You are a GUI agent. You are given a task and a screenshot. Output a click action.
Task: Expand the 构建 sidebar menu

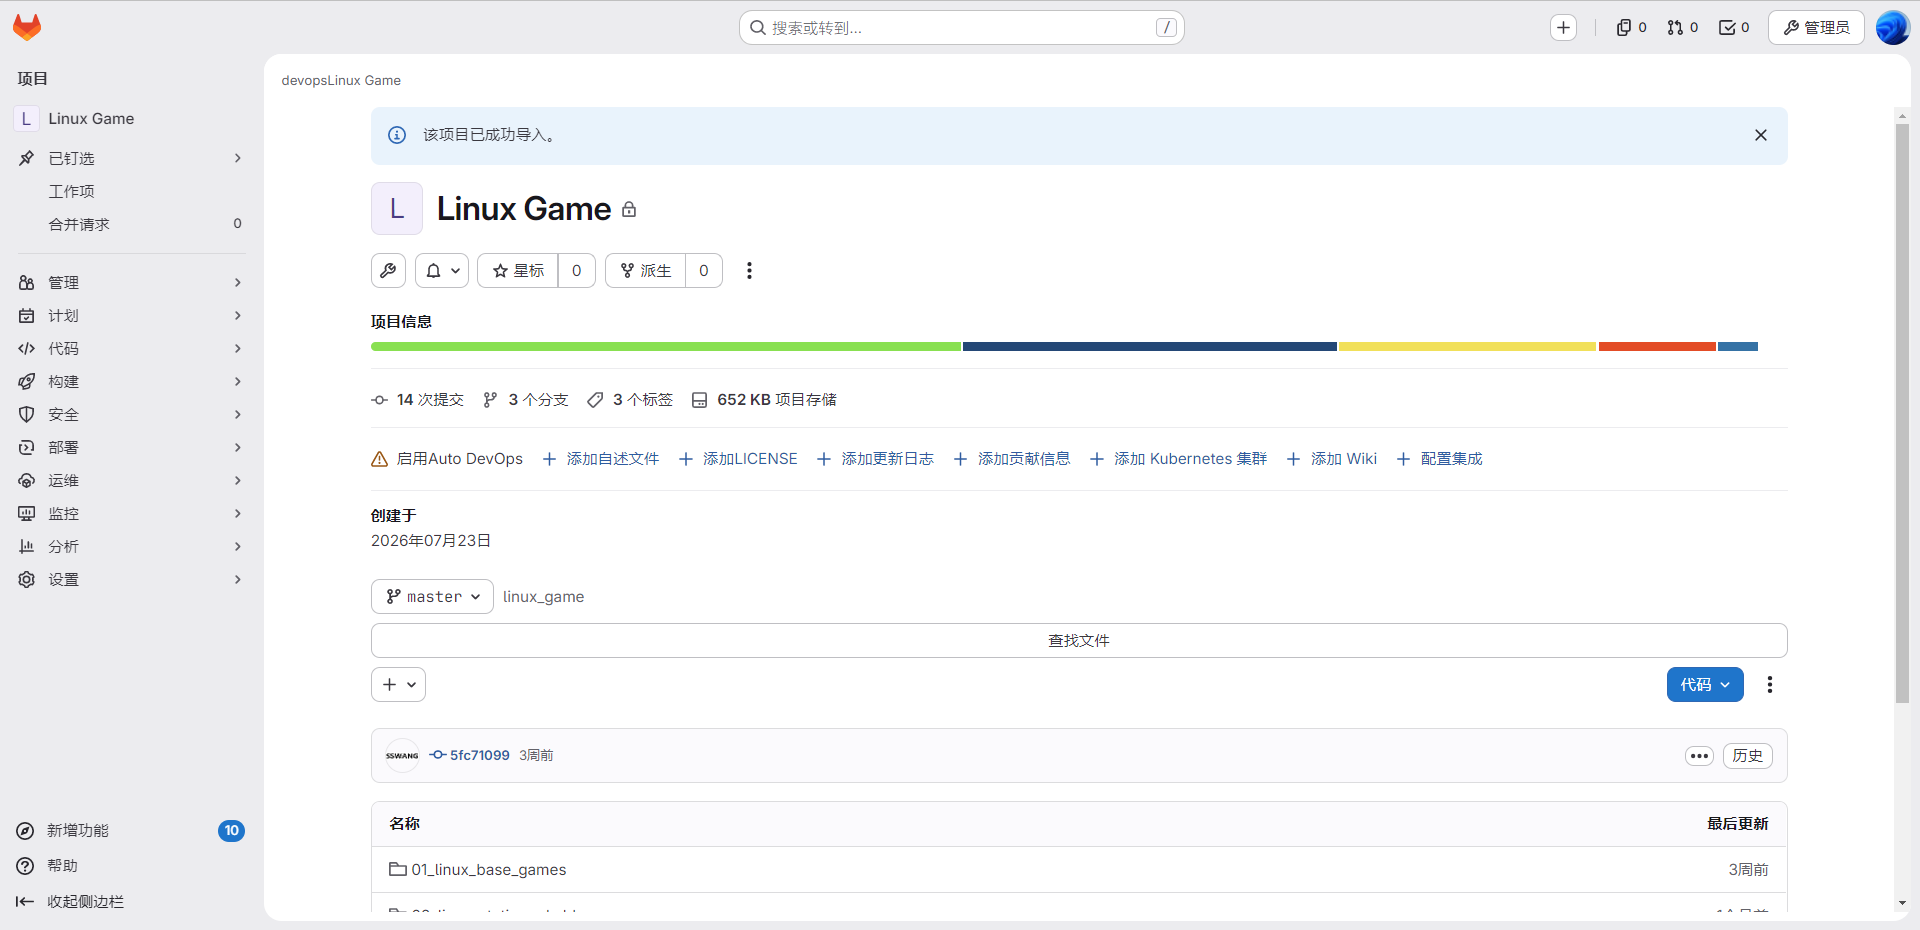131,382
